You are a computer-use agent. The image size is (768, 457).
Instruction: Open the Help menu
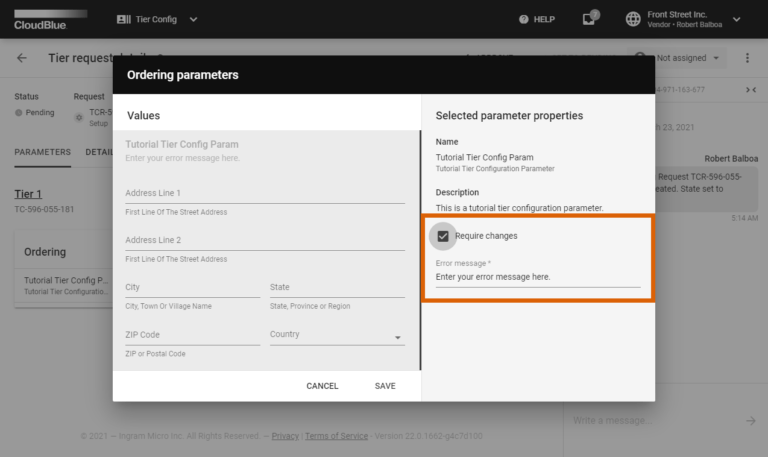pos(537,19)
